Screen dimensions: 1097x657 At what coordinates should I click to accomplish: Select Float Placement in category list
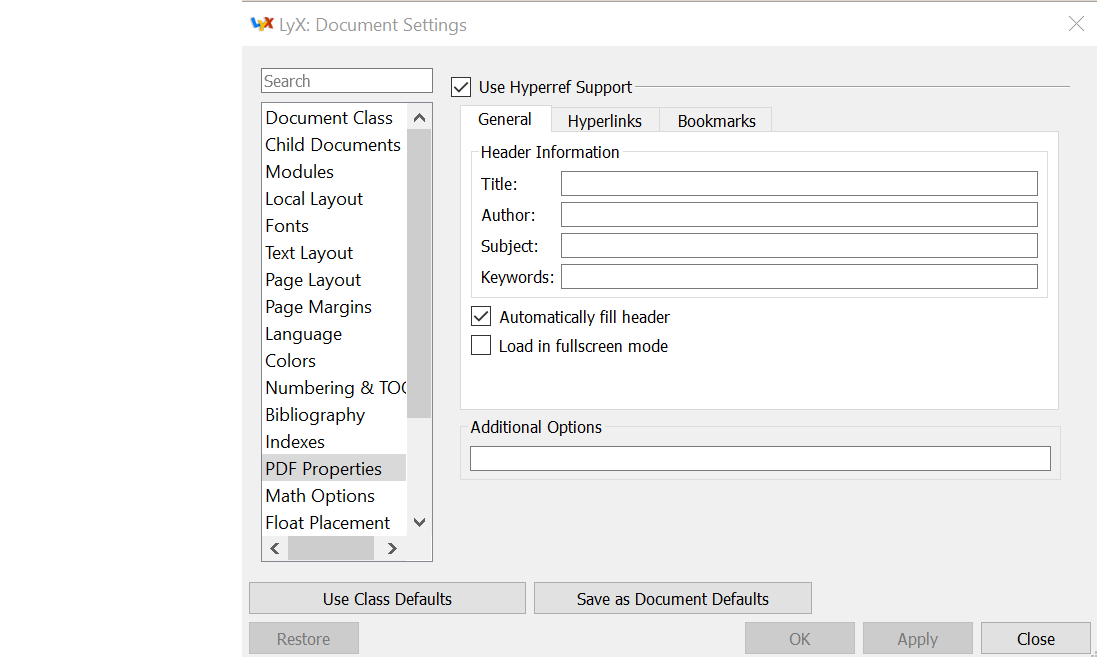point(334,523)
